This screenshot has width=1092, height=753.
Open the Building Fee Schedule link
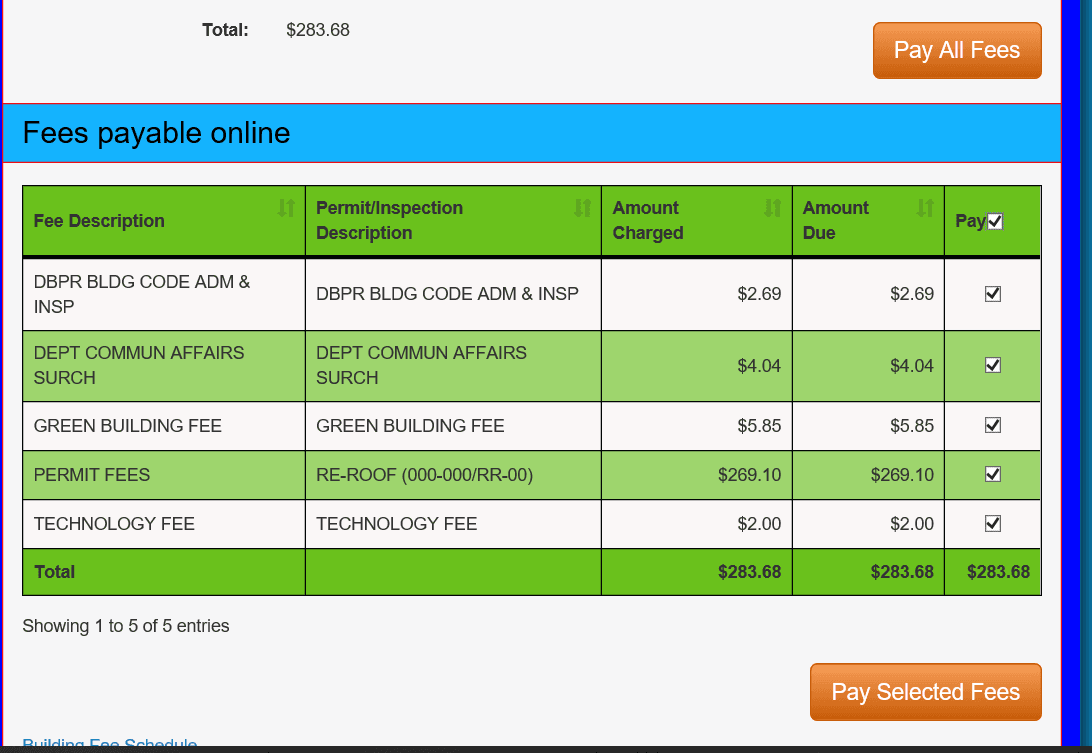tap(110, 745)
